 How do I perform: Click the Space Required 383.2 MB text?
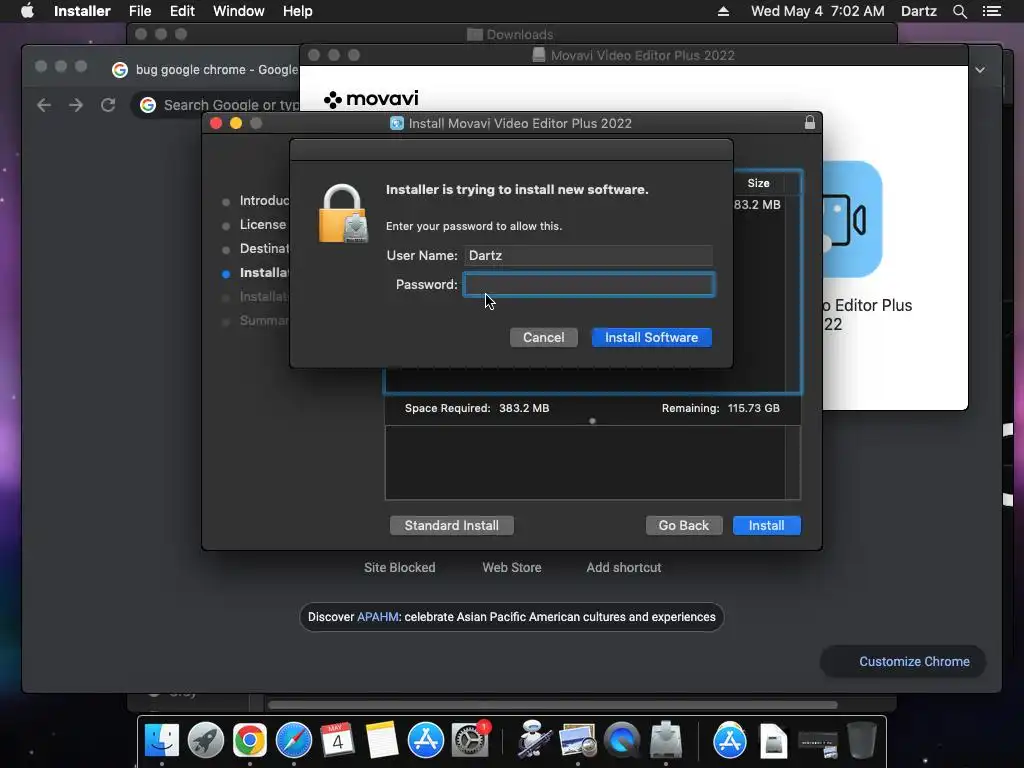[477, 408]
